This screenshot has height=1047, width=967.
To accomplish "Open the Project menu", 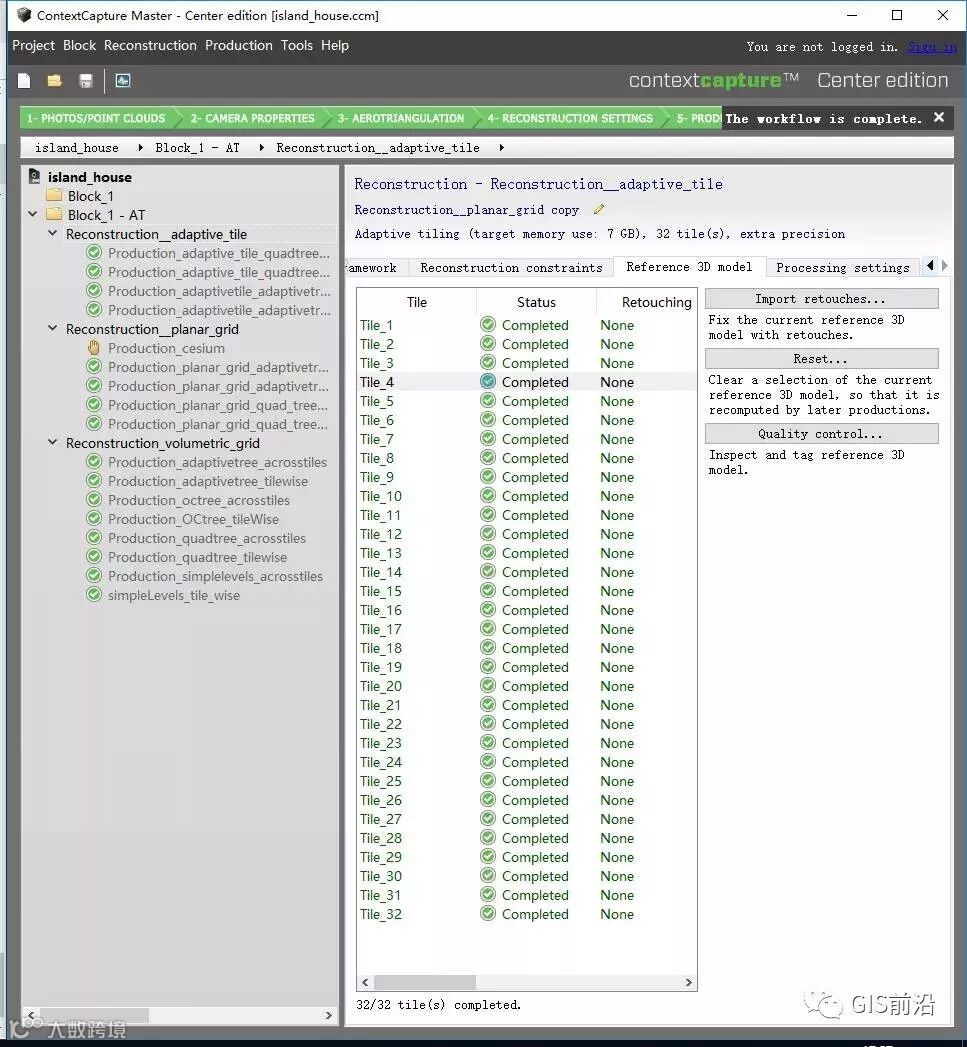I will click(33, 45).
